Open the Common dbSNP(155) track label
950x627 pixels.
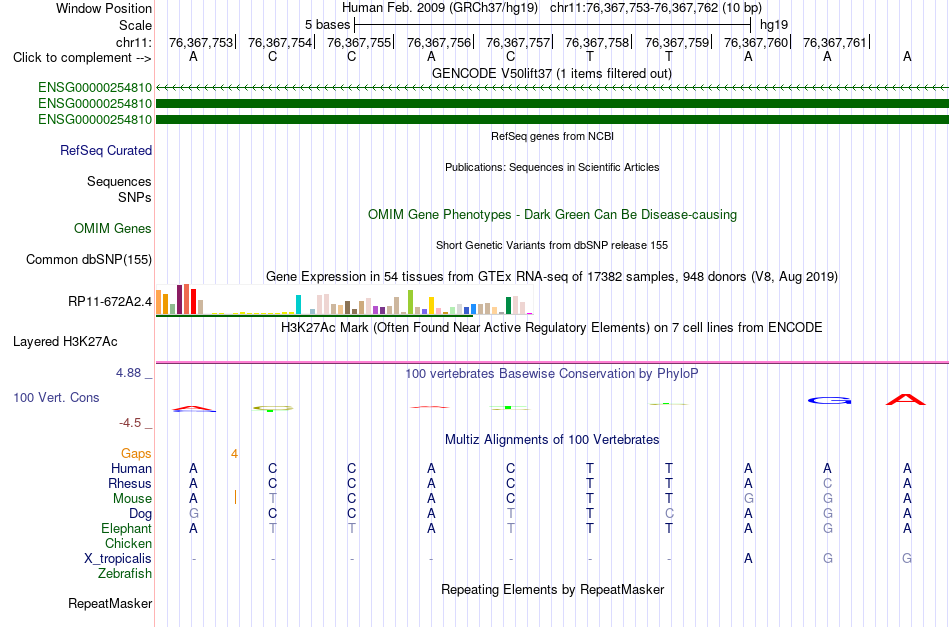coord(89,259)
